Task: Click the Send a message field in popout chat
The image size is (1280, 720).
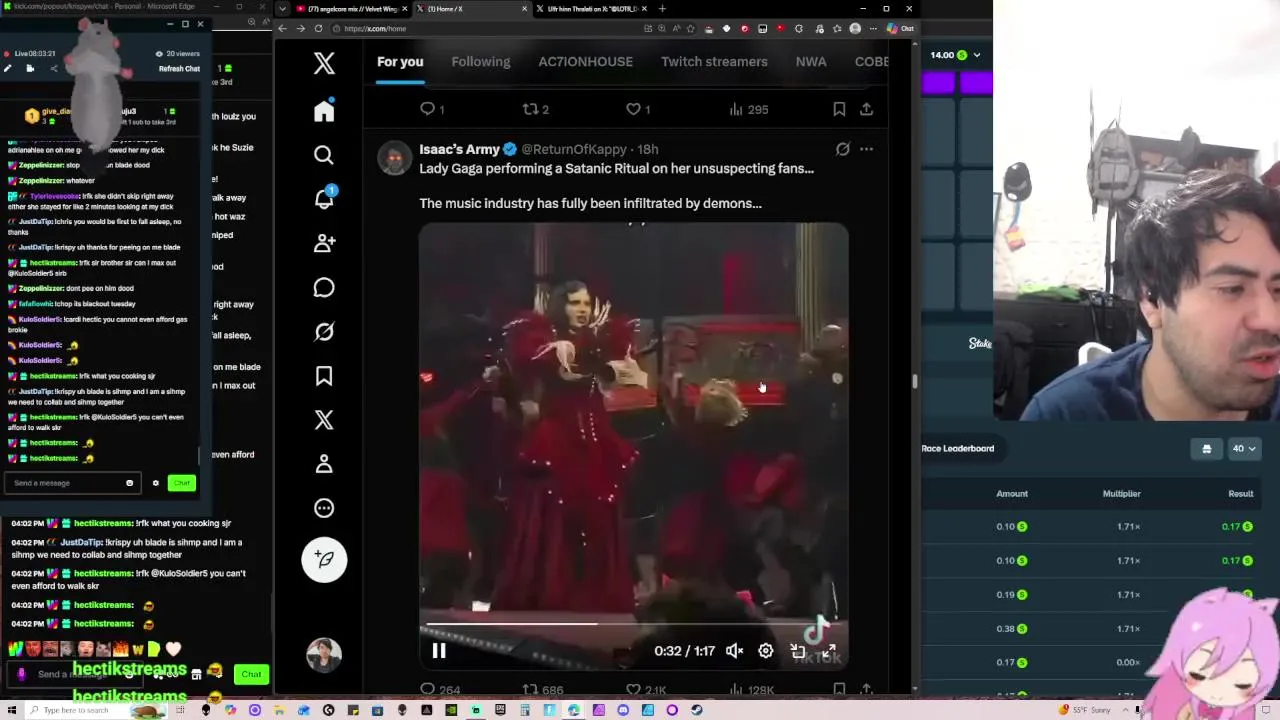Action: (70, 483)
